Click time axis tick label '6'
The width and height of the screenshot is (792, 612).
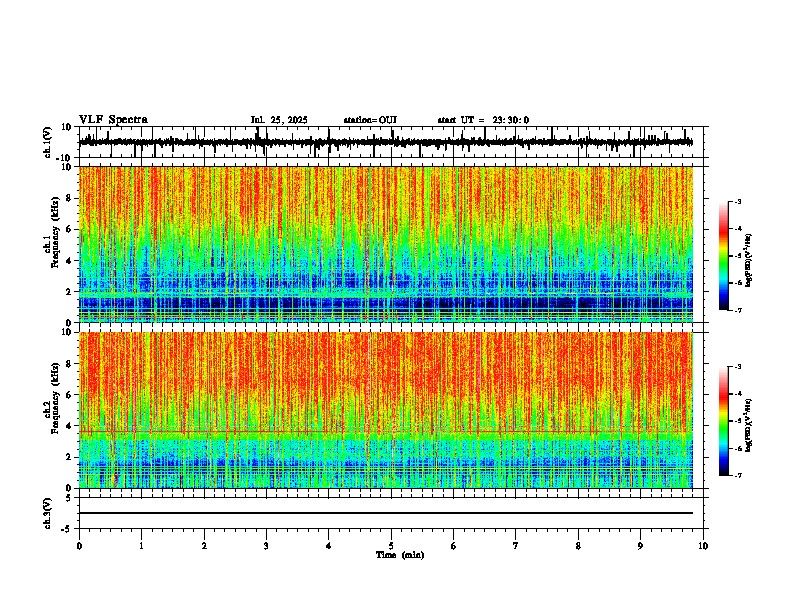[454, 546]
